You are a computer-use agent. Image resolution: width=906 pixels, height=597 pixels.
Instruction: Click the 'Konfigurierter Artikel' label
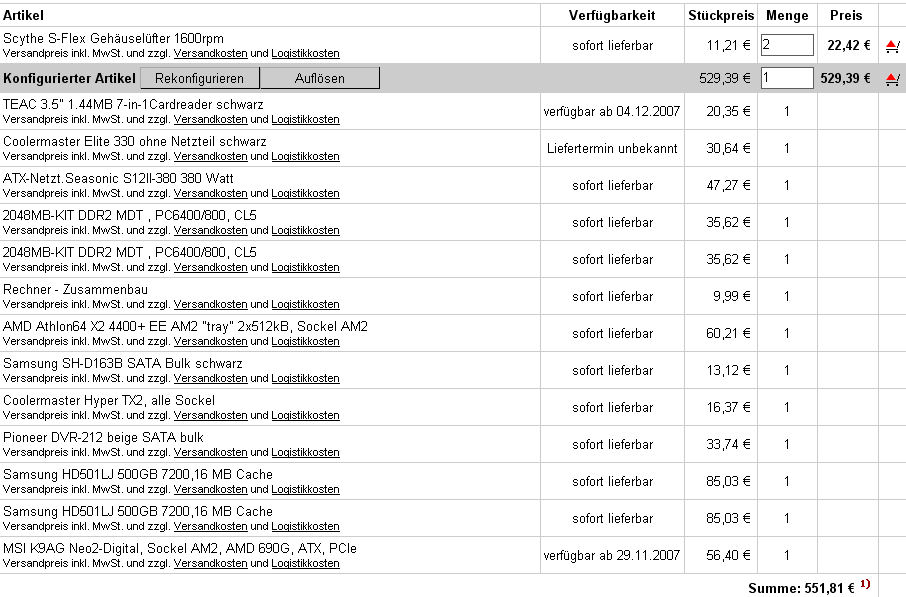click(x=69, y=79)
